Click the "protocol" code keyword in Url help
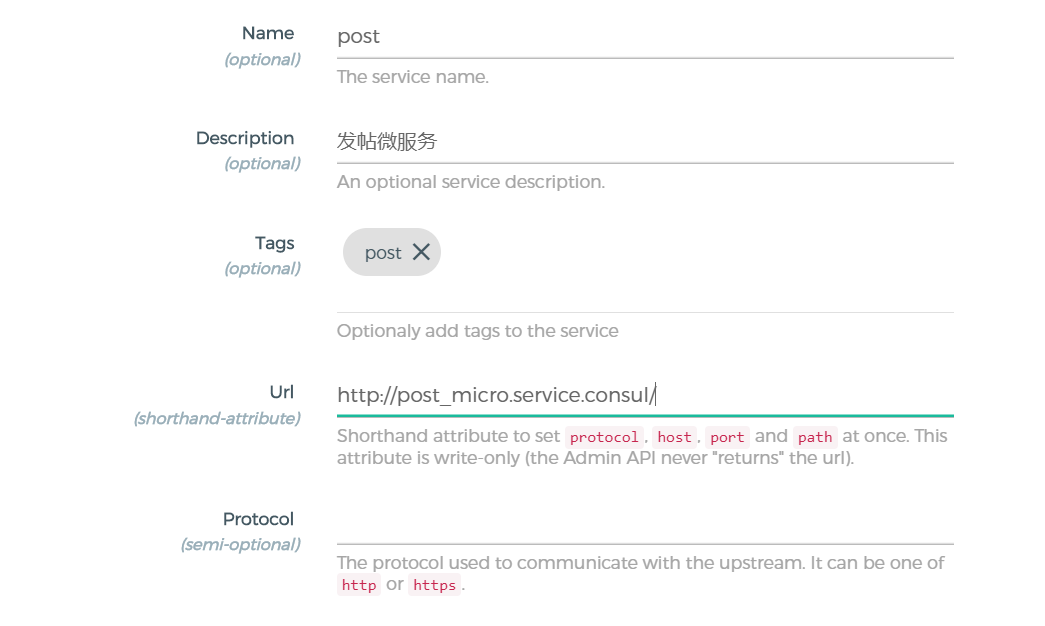The image size is (1045, 626). pyautogui.click(x=604, y=437)
